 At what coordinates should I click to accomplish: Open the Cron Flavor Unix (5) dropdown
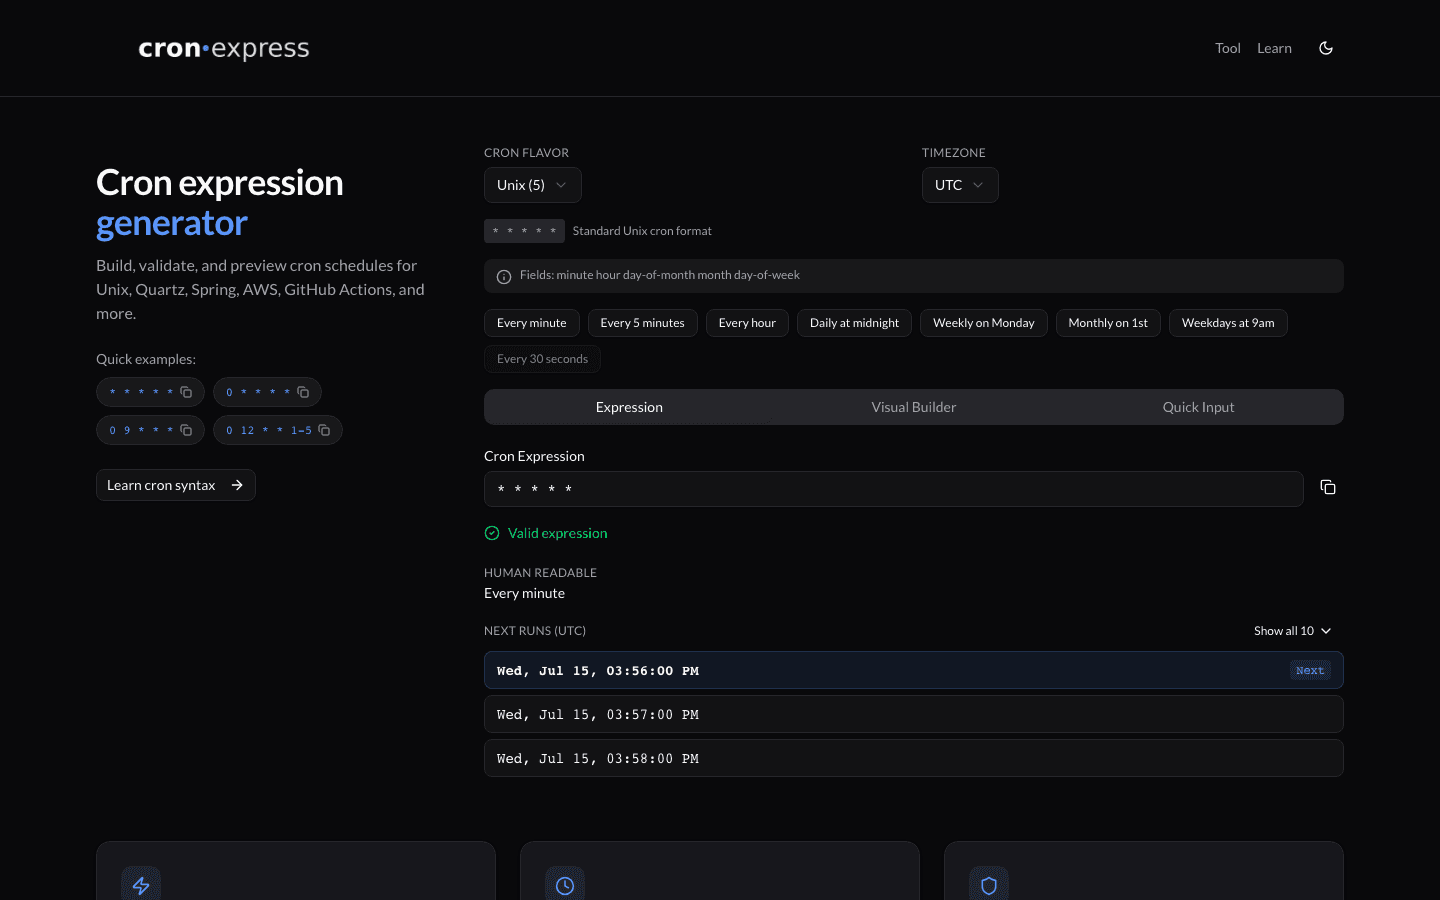[x=533, y=185]
